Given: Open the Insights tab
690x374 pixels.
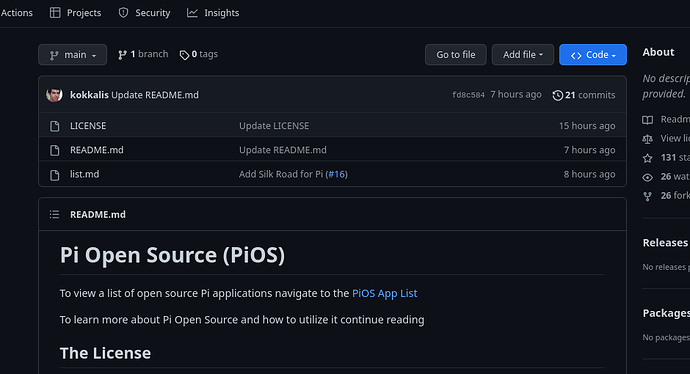Looking at the screenshot, I should pyautogui.click(x=213, y=13).
